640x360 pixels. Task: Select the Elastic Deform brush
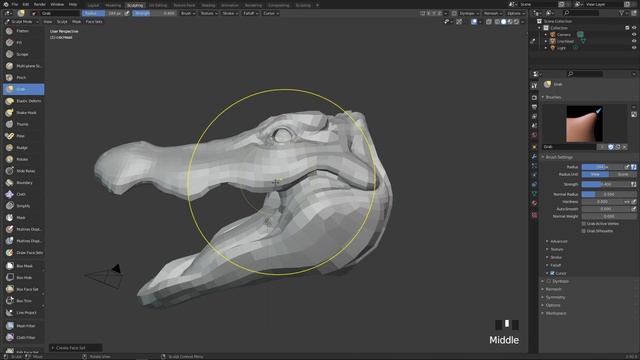(23, 101)
